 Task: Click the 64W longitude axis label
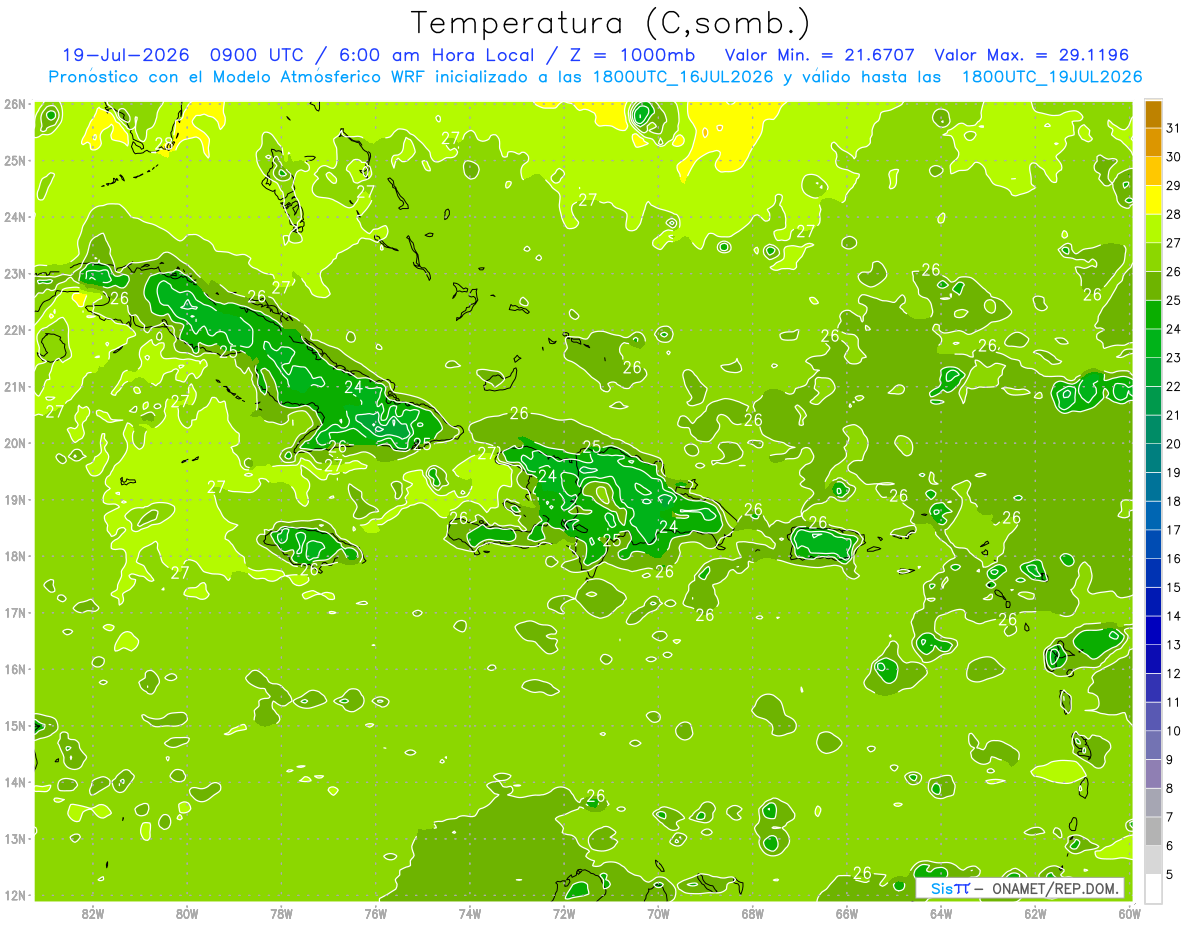(941, 913)
